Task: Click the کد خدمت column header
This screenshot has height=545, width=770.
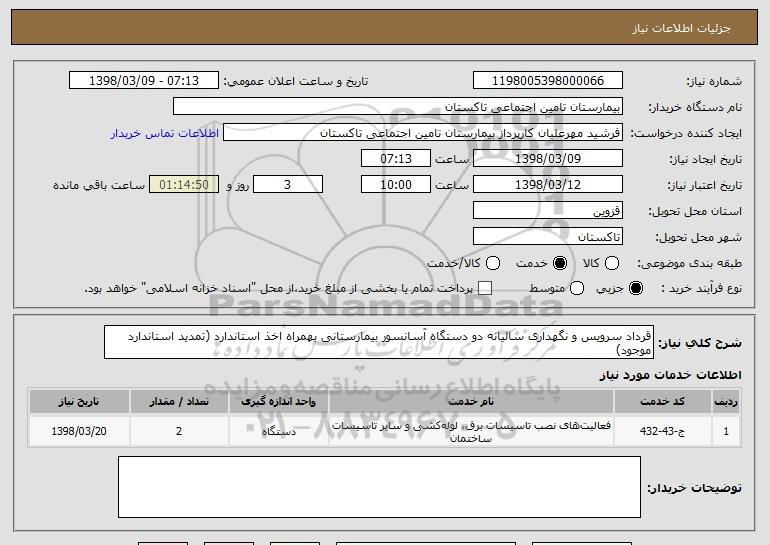Action: (x=662, y=402)
